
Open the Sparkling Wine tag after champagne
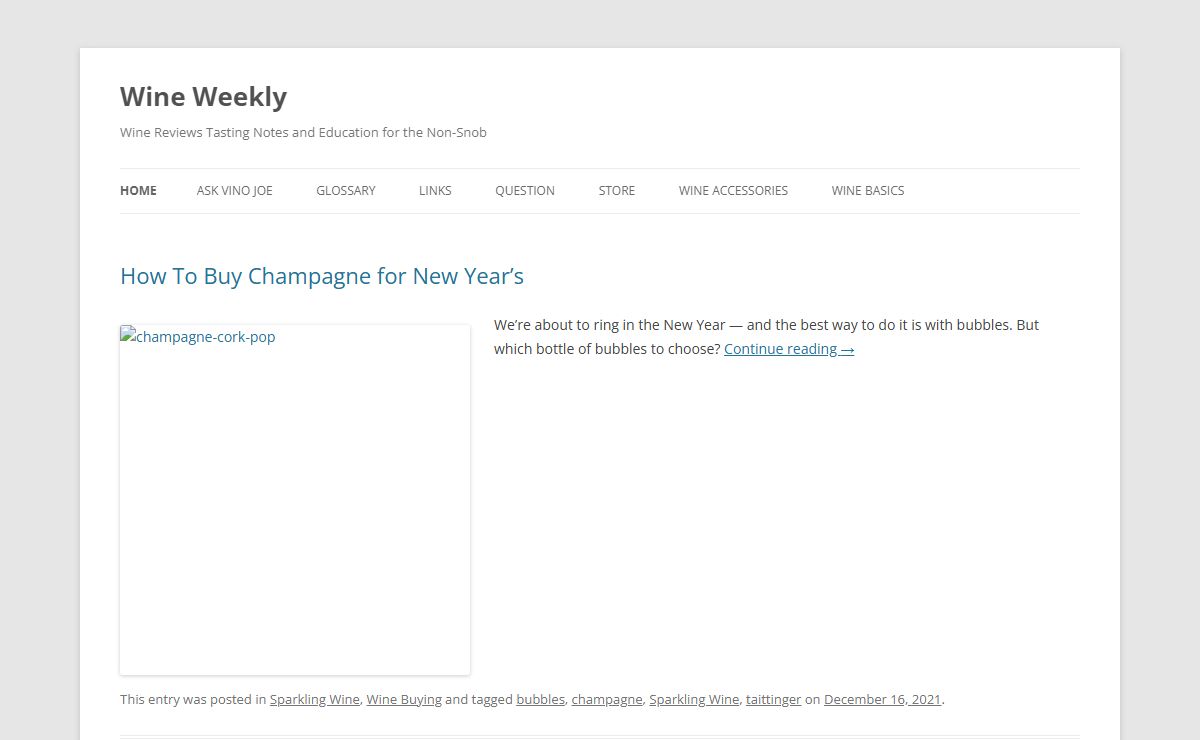[x=694, y=700]
